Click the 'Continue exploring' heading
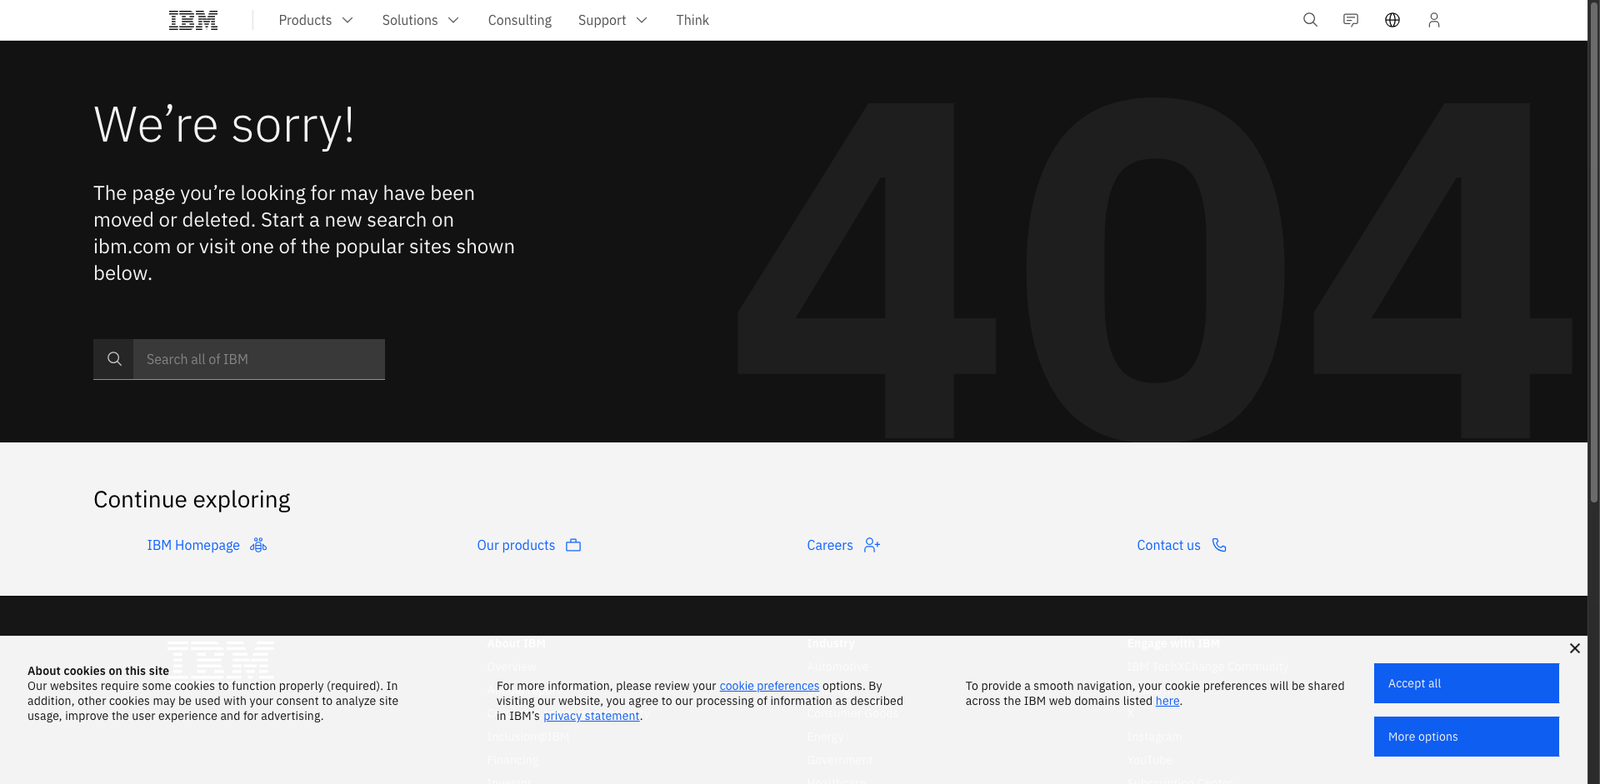 (192, 499)
